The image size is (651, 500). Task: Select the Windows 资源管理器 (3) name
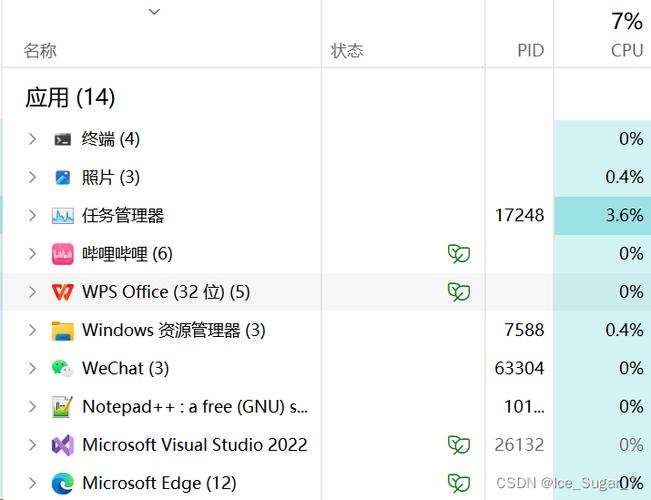[174, 330]
